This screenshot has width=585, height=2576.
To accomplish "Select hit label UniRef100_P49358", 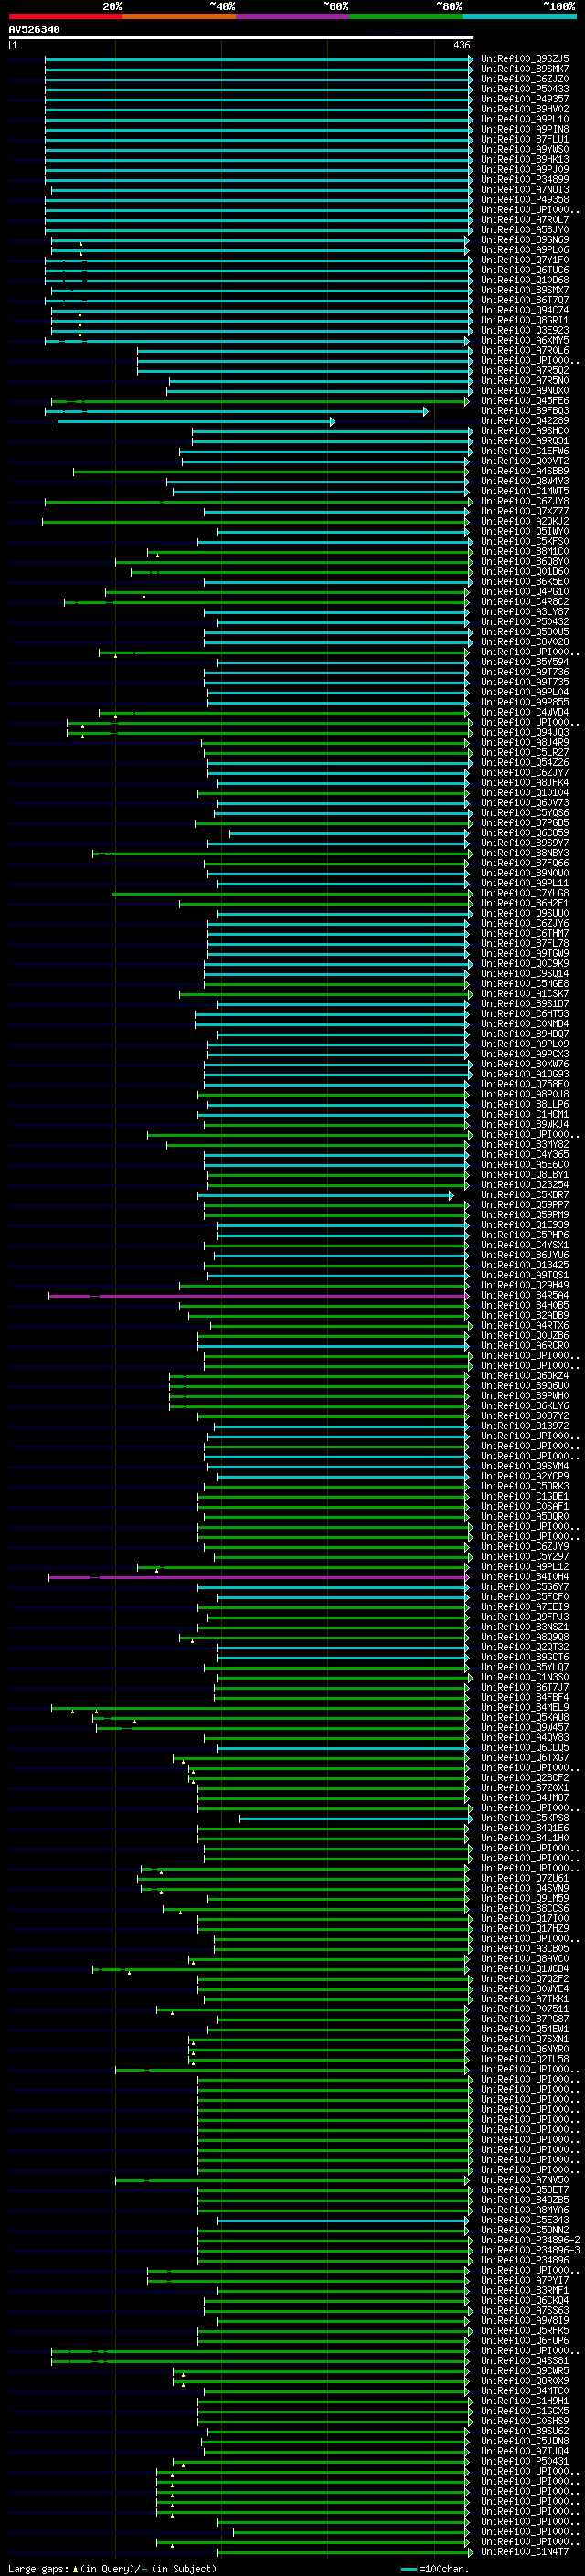I will pos(525,200).
